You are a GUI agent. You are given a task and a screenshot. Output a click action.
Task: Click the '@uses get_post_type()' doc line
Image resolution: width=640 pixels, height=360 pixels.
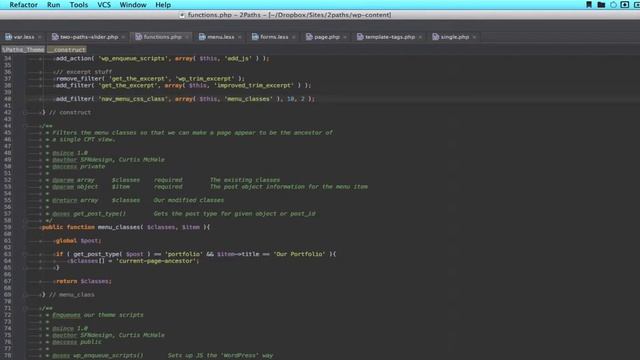(184, 213)
